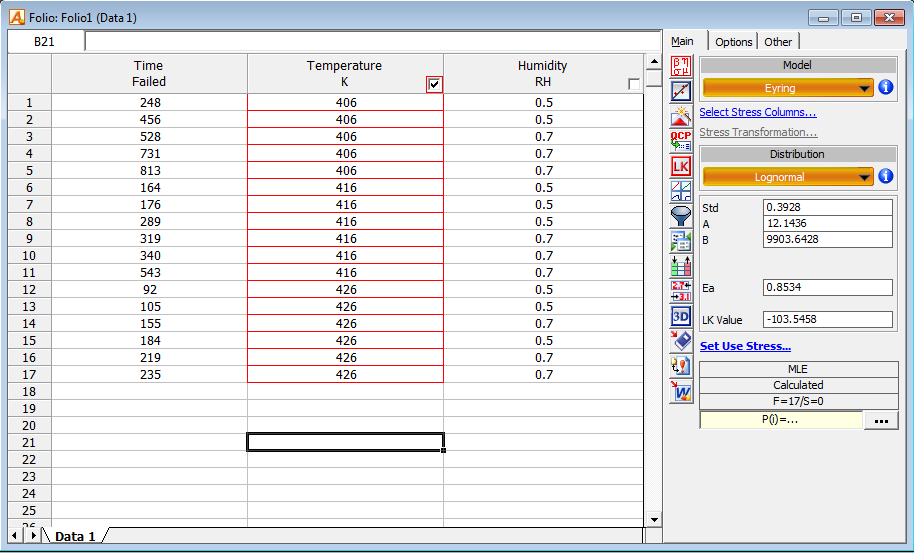Click the time failed cell 235

tap(149, 375)
